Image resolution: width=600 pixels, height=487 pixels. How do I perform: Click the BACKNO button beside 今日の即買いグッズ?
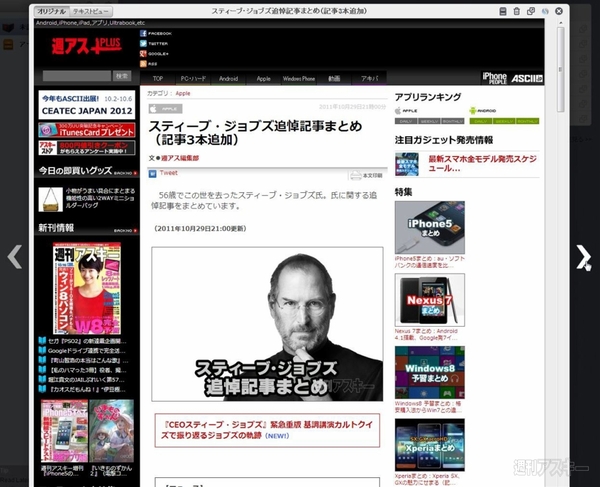(126, 173)
